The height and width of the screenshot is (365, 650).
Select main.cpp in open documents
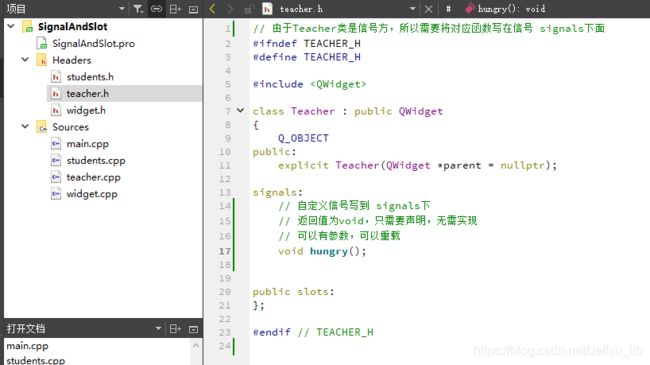click(27, 346)
